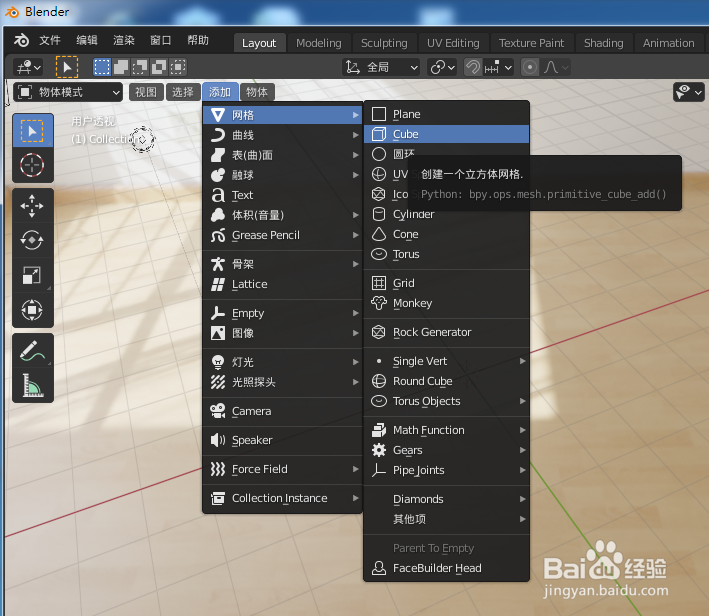Open the 渲染 menu
Screen dimensions: 709x616
[x=124, y=40]
